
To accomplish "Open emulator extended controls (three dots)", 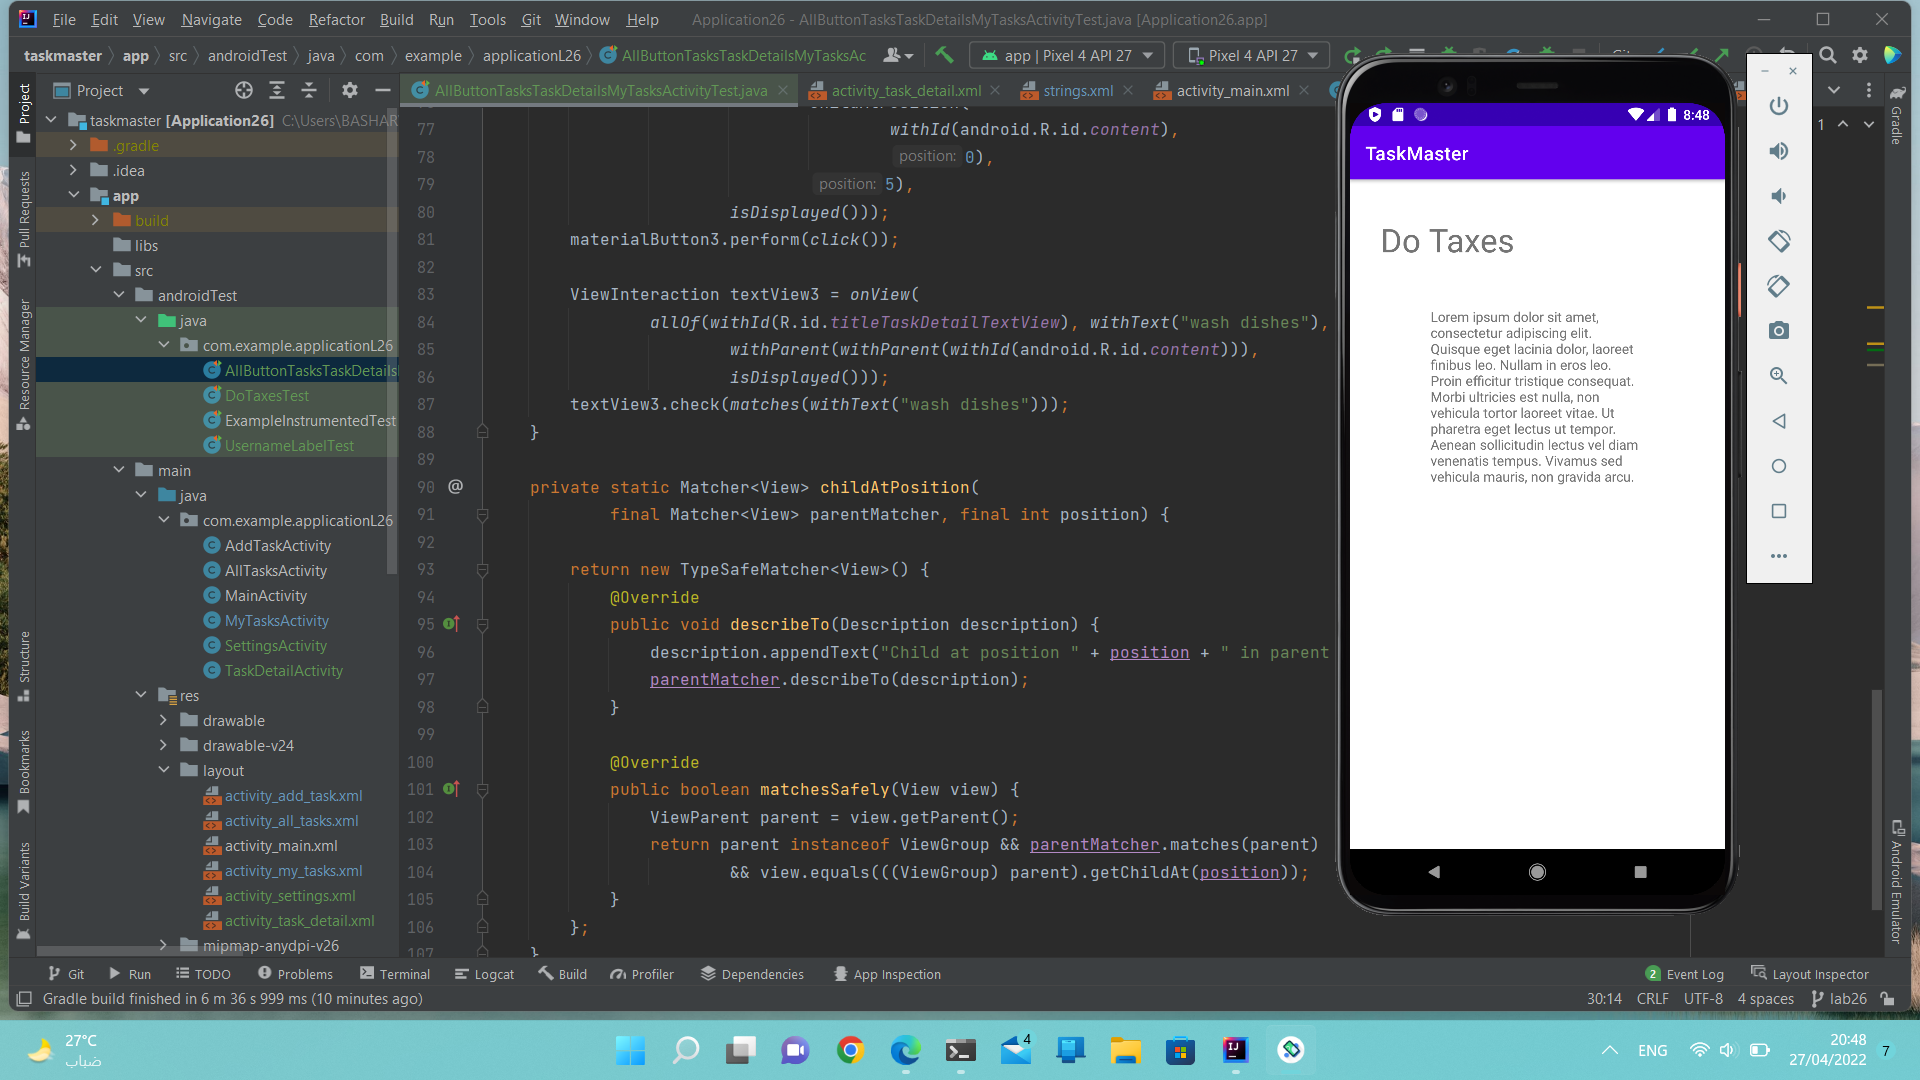I will coord(1778,556).
